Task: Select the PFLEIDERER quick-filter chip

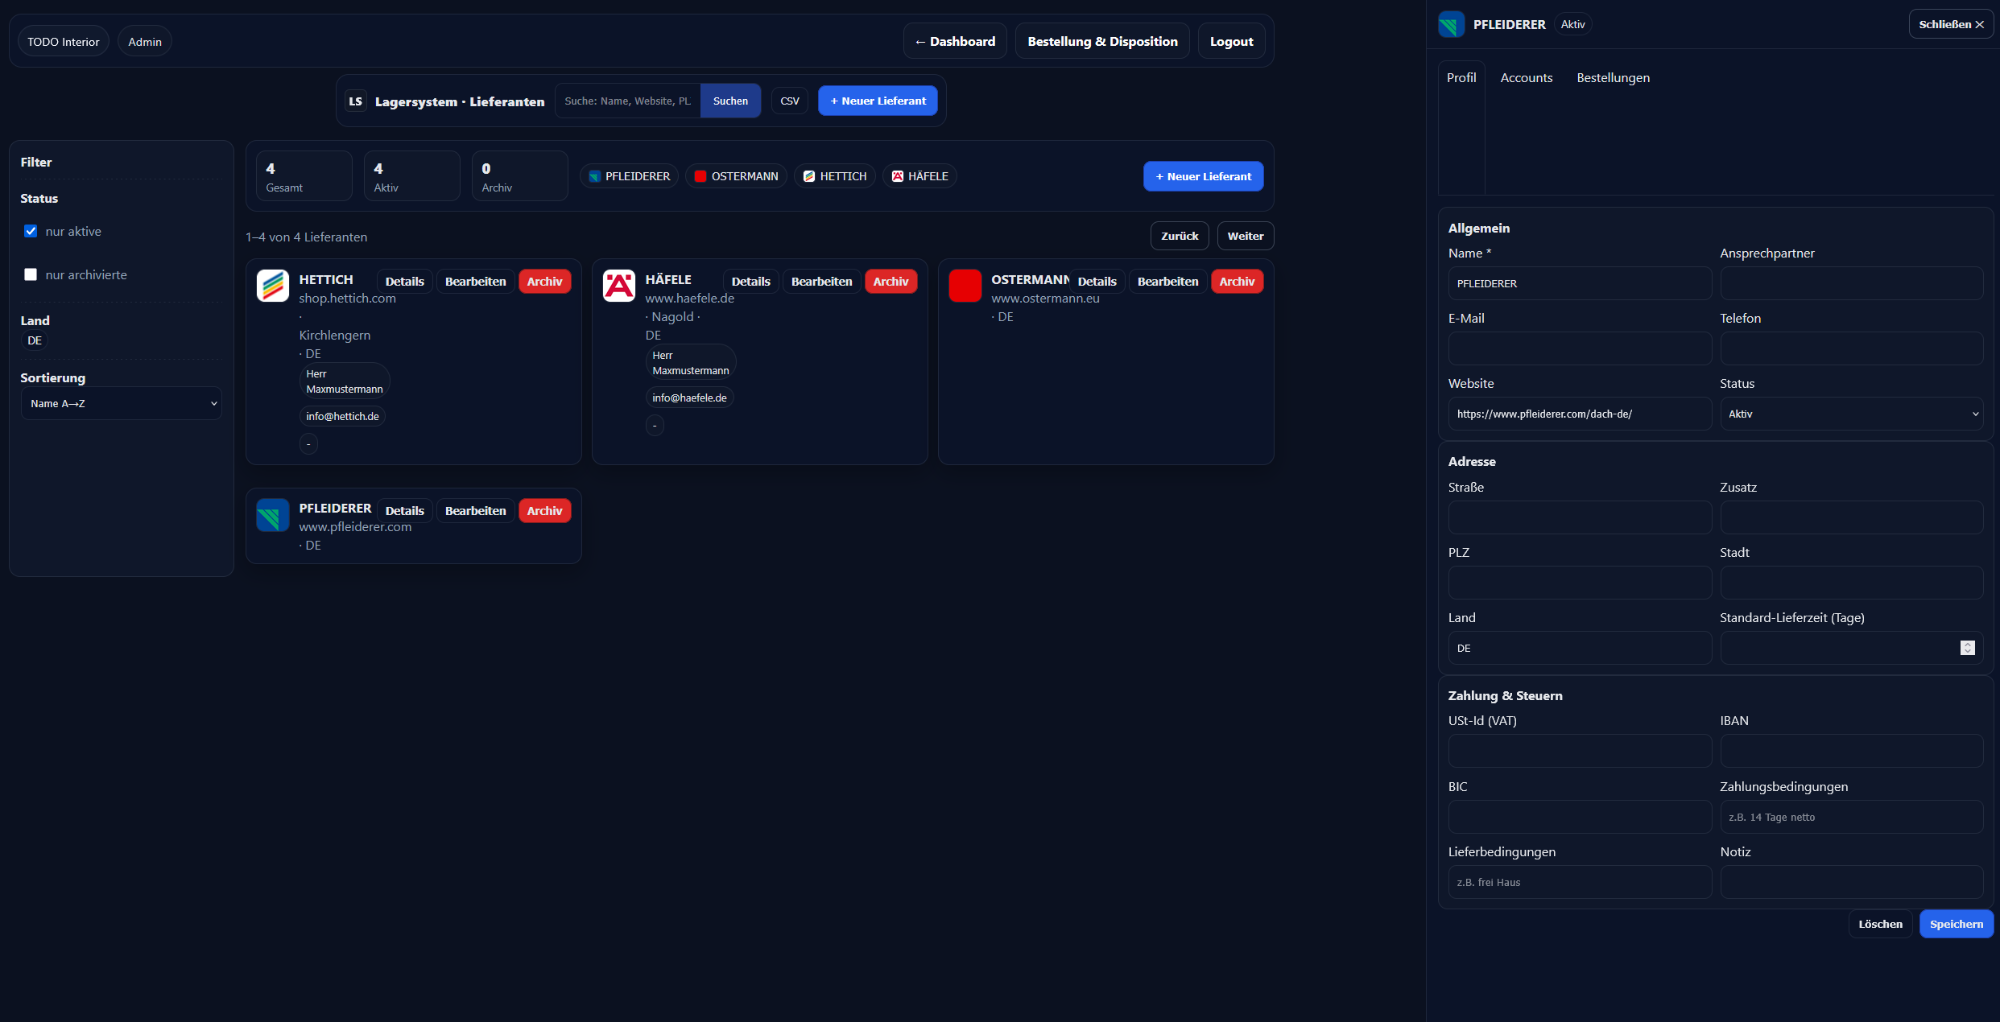Action: pyautogui.click(x=628, y=176)
